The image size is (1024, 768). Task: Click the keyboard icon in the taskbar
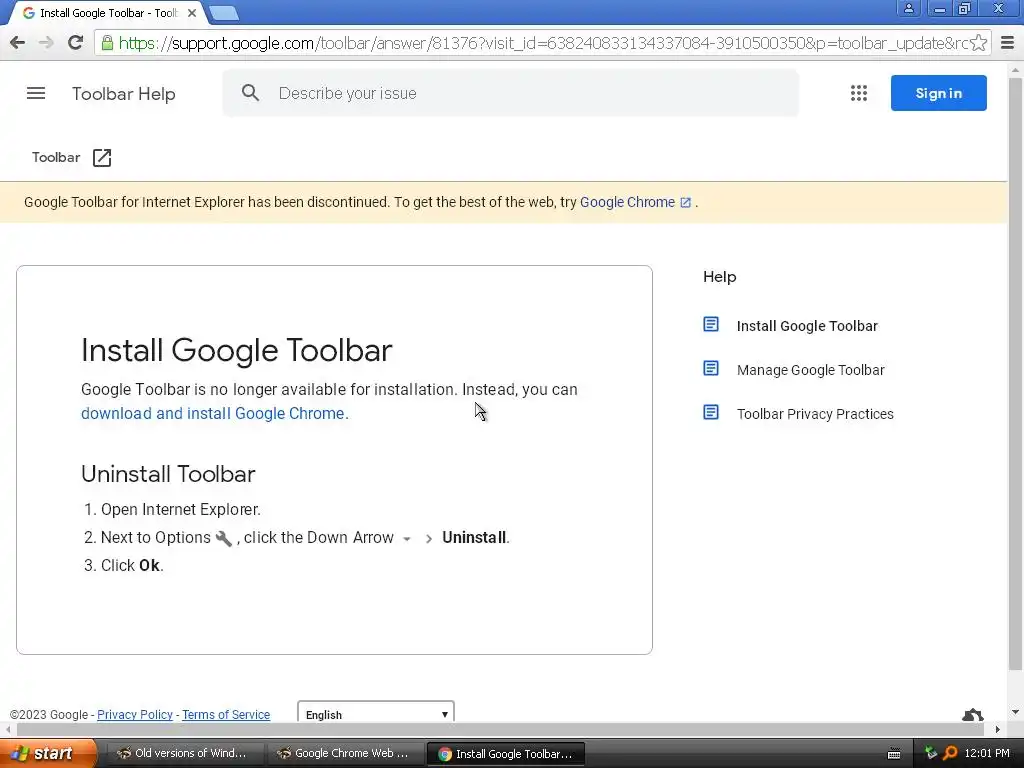(x=893, y=754)
